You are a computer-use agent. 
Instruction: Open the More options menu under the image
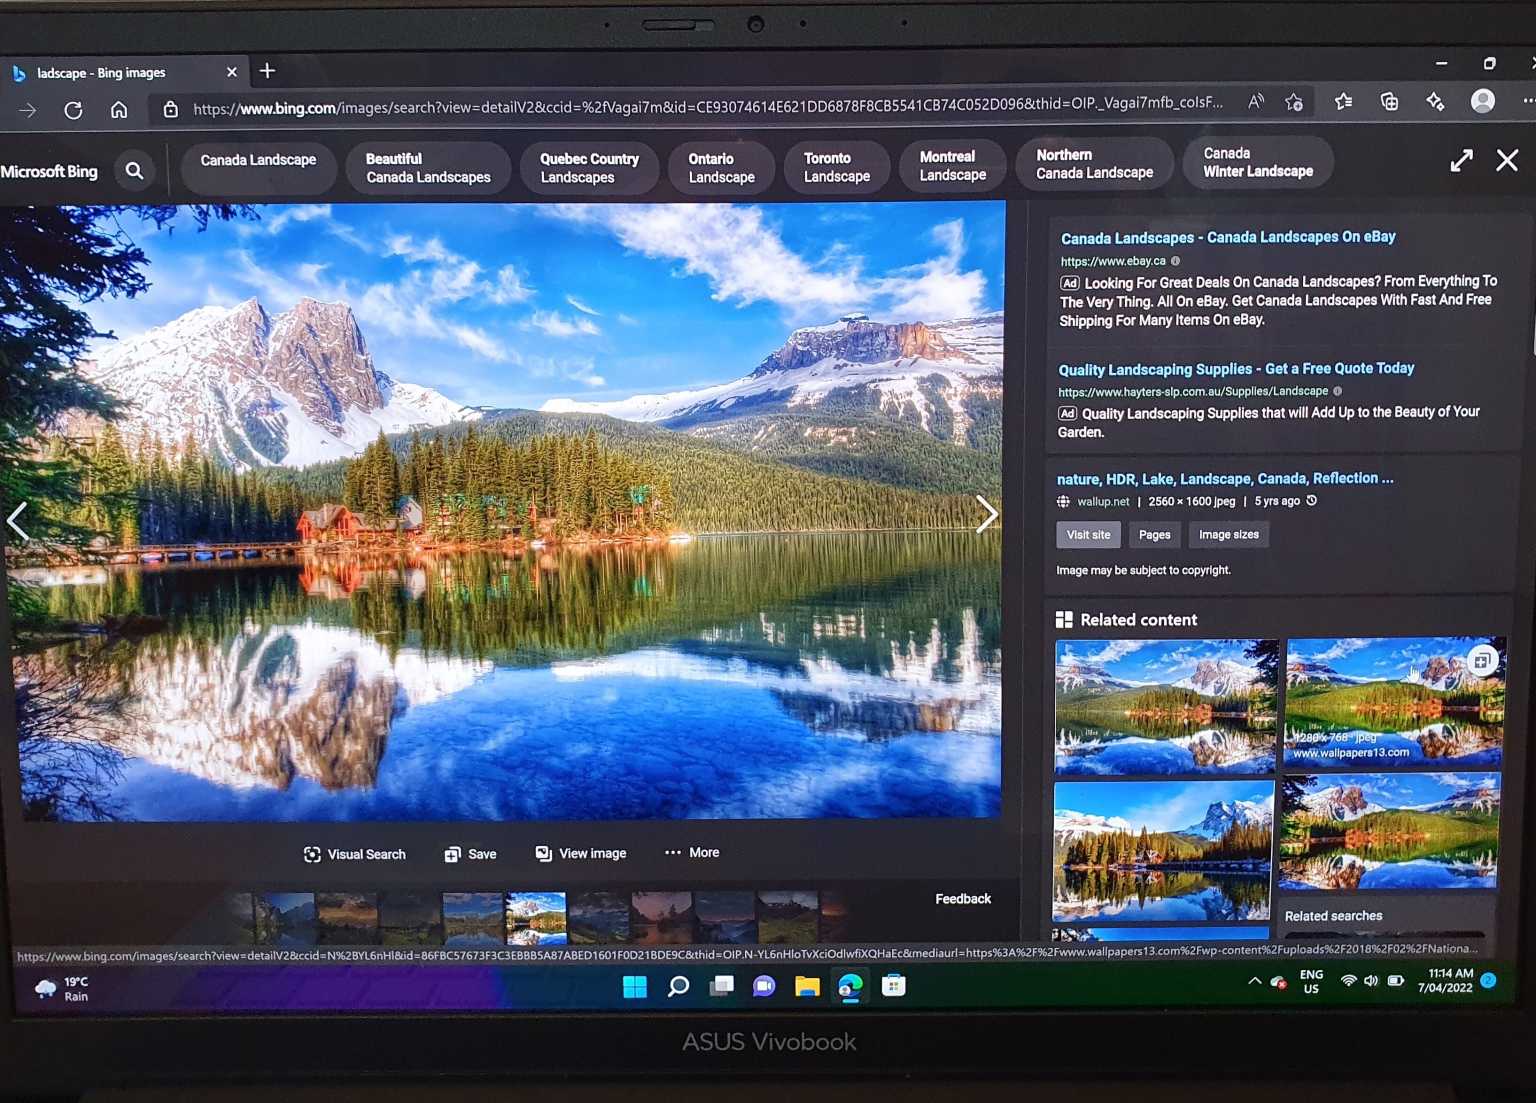[690, 853]
